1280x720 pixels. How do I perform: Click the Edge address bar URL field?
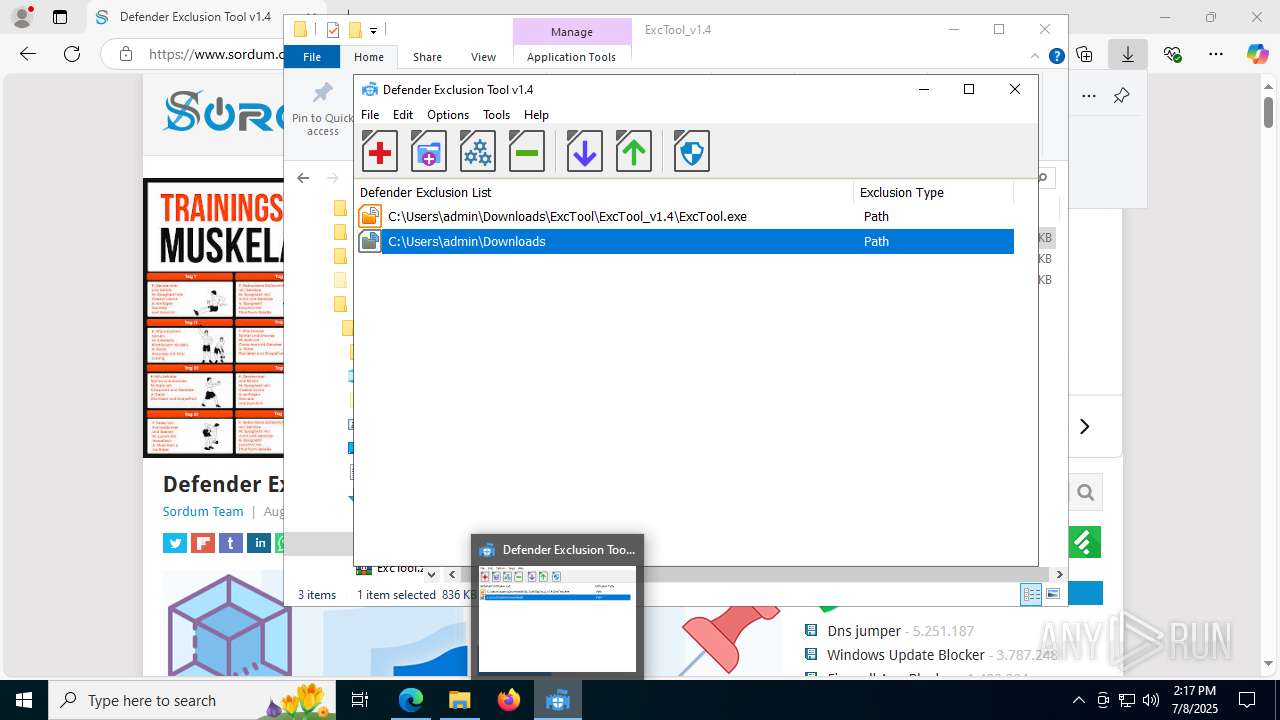[216, 54]
